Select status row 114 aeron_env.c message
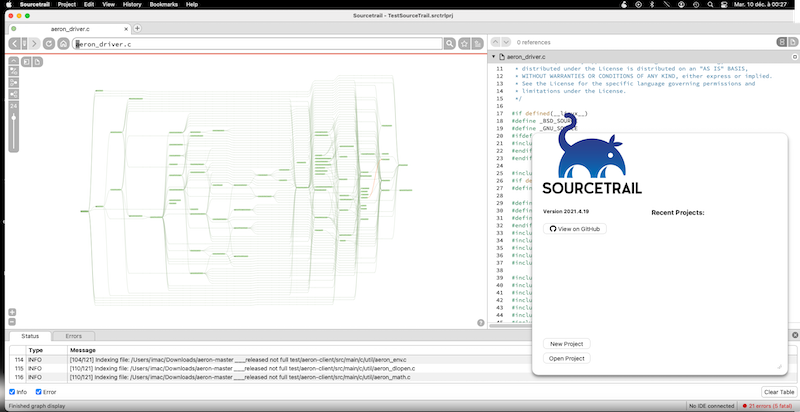800x412 pixels. (238, 359)
